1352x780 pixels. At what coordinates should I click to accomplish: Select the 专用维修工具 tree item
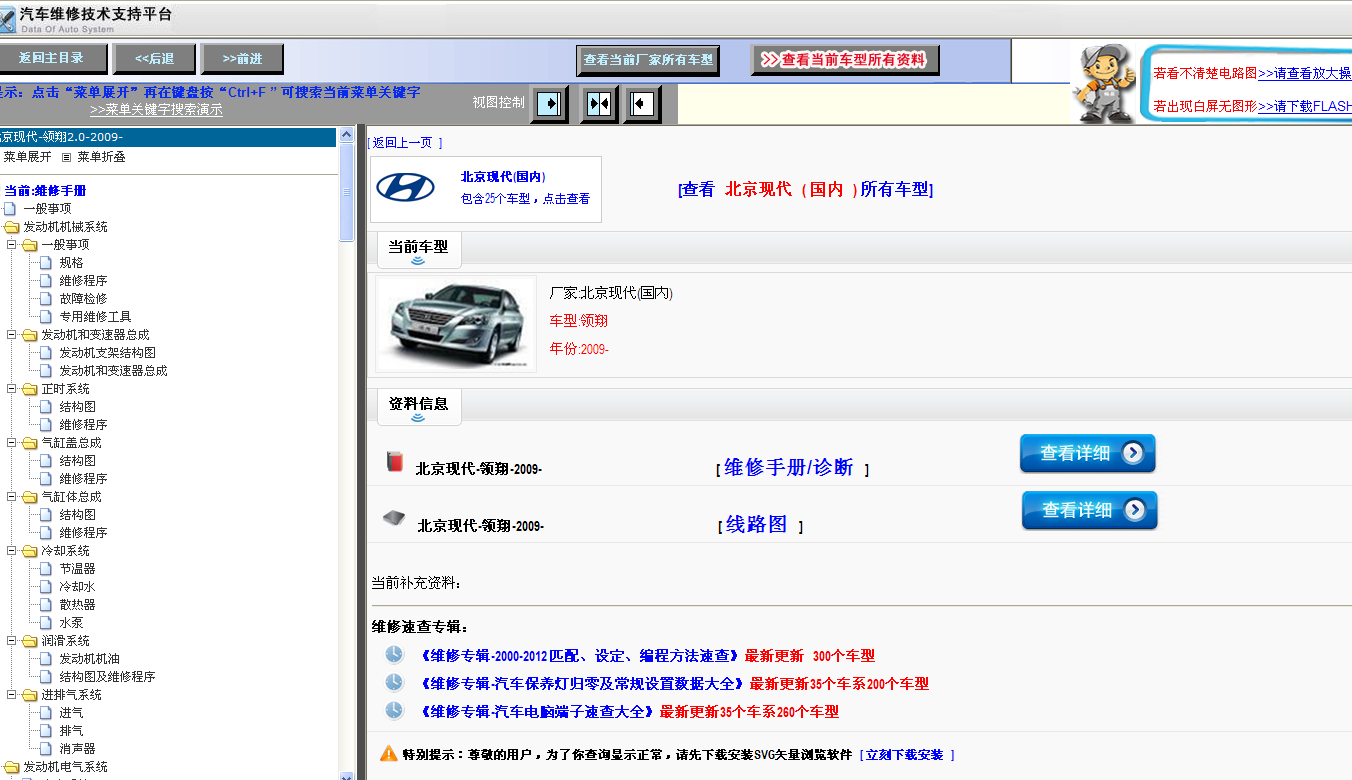tap(95, 317)
